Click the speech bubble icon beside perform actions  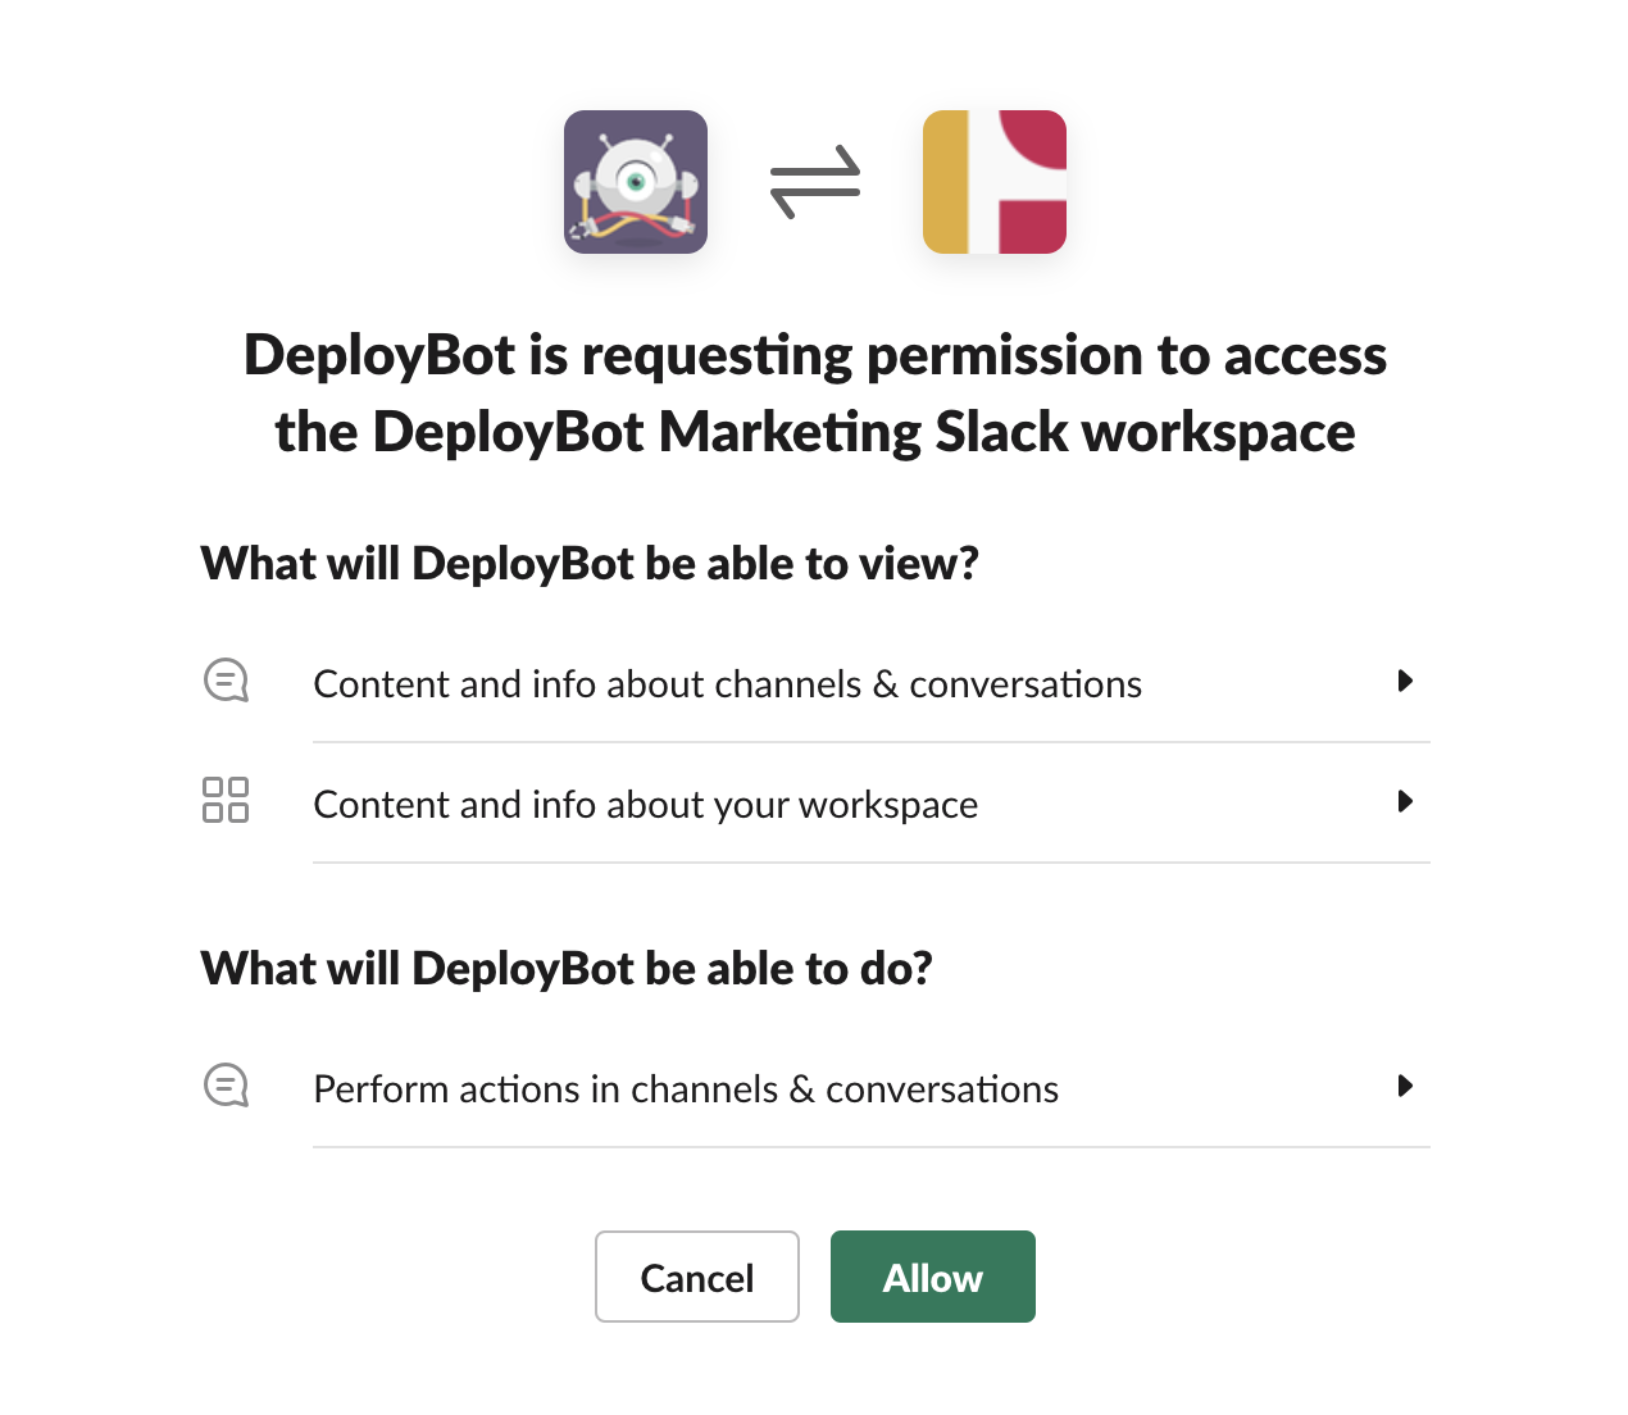[x=227, y=1086]
